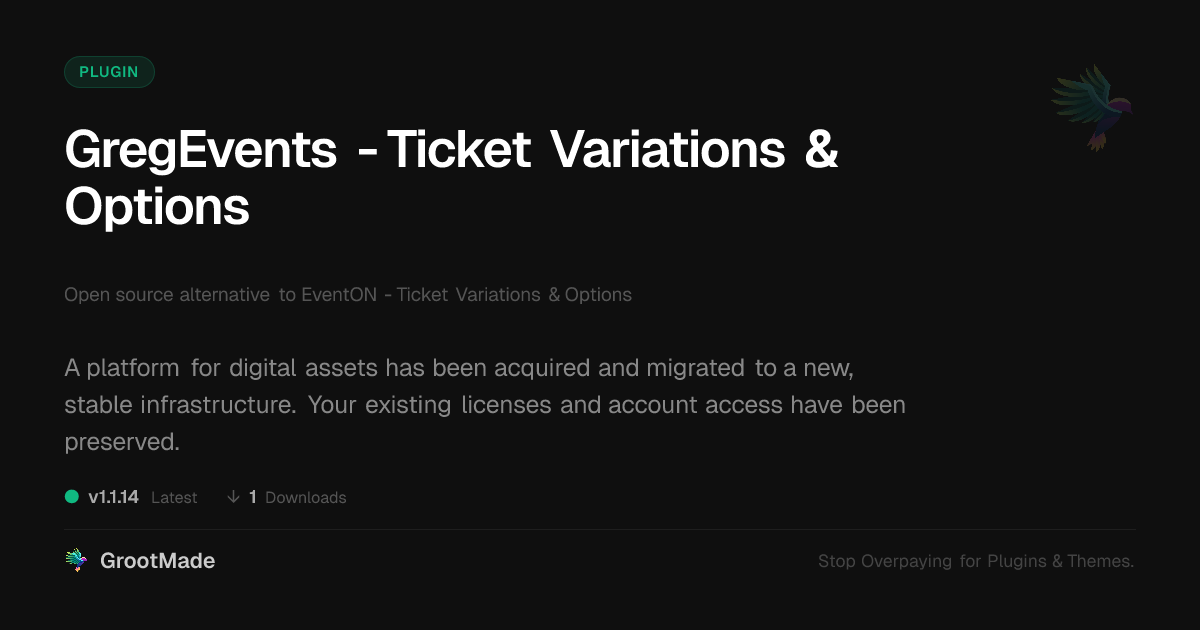Image resolution: width=1200 pixels, height=630 pixels.
Task: Click version number v1.1.14
Action: 113,497
